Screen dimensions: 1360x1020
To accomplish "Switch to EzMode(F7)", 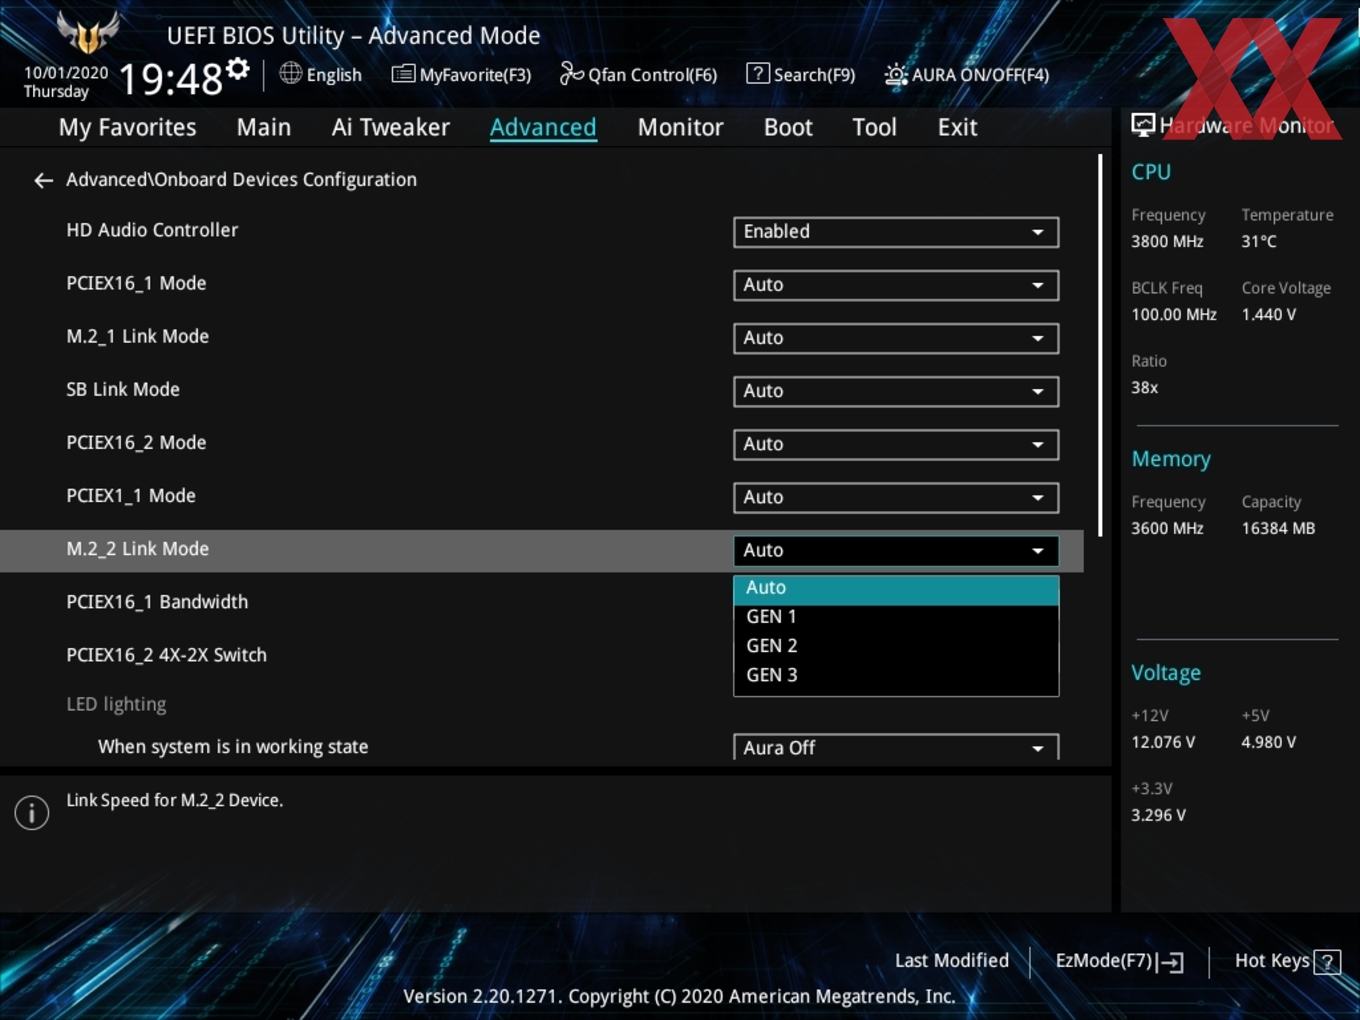I will pyautogui.click(x=1120, y=961).
